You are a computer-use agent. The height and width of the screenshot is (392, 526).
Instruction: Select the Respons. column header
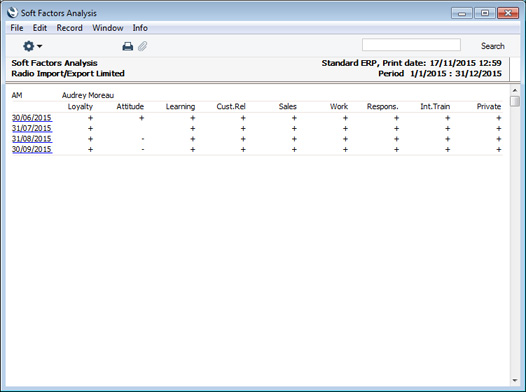point(382,107)
